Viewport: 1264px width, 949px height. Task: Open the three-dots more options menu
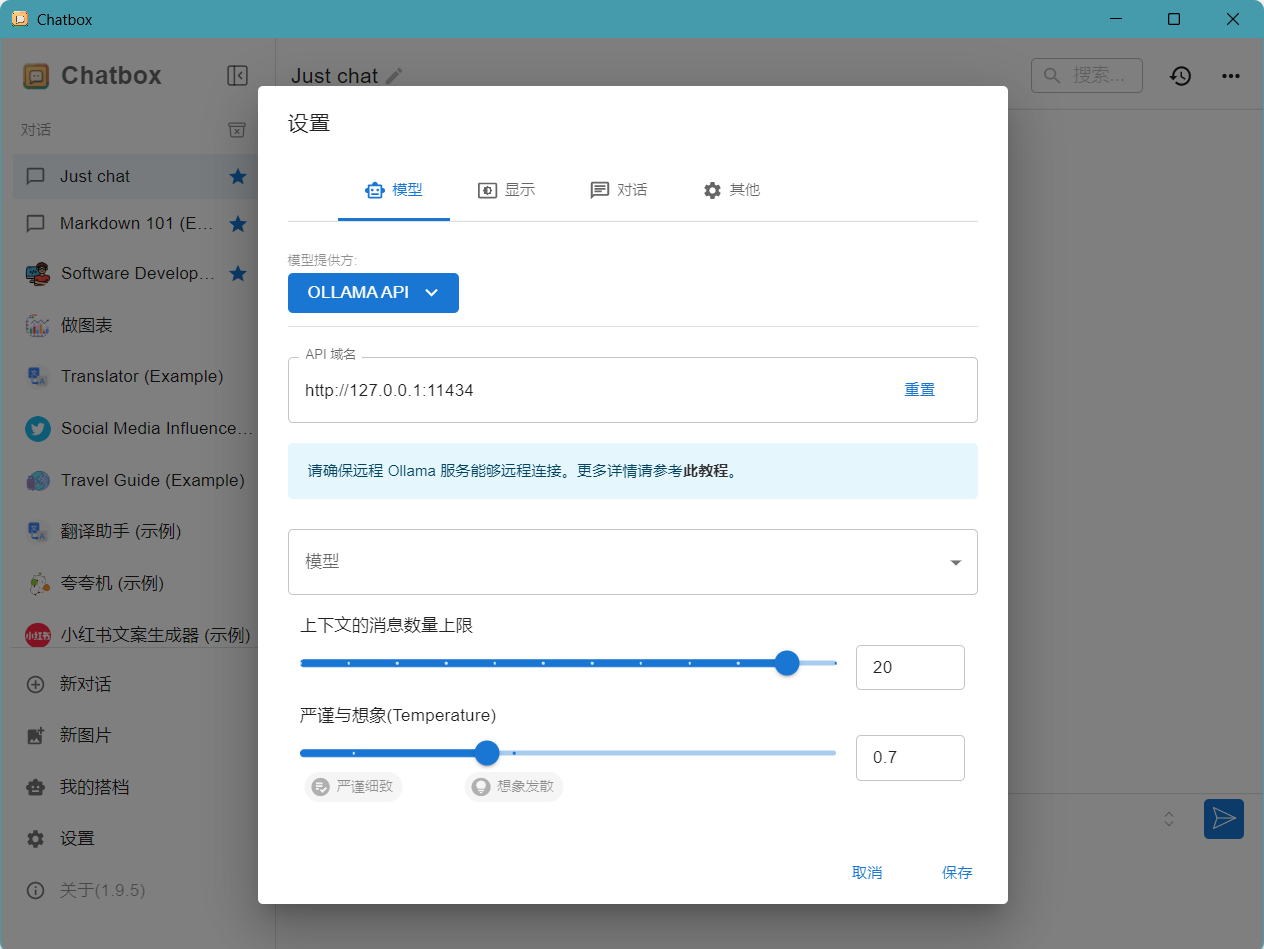click(x=1231, y=76)
